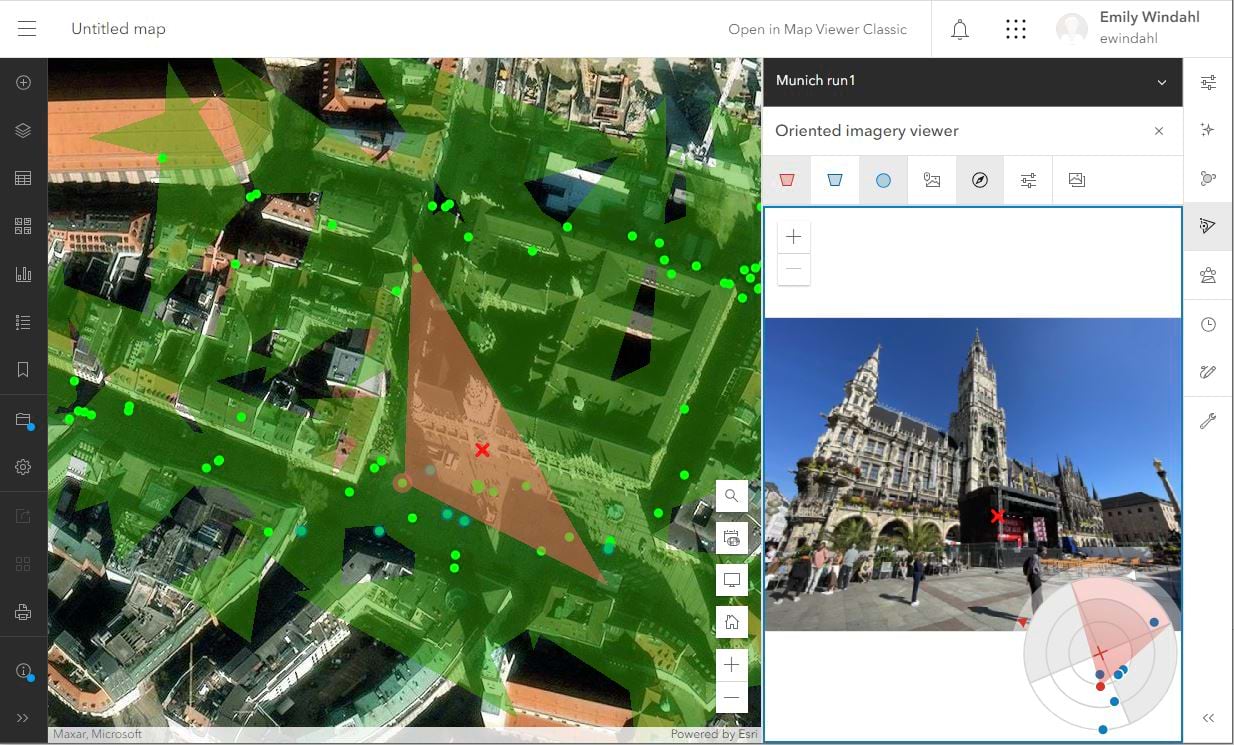Screen dimensions: 1234x745
Task: Click the default map extent home button
Action: 731,621
